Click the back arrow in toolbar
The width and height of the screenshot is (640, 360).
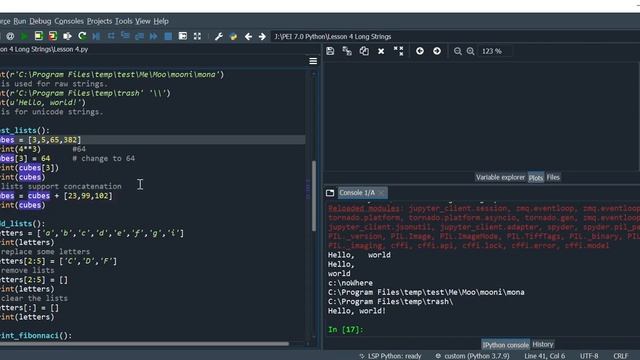click(248, 36)
